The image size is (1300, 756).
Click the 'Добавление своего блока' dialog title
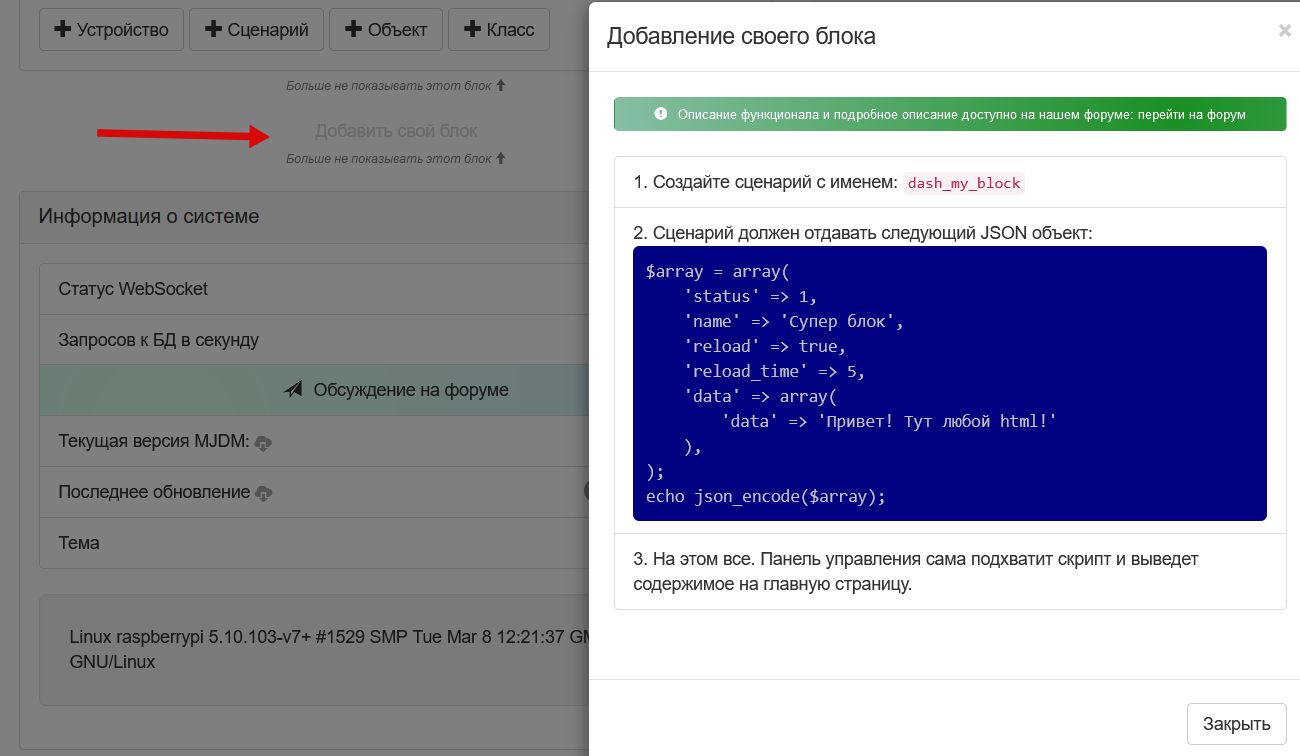[x=741, y=37]
